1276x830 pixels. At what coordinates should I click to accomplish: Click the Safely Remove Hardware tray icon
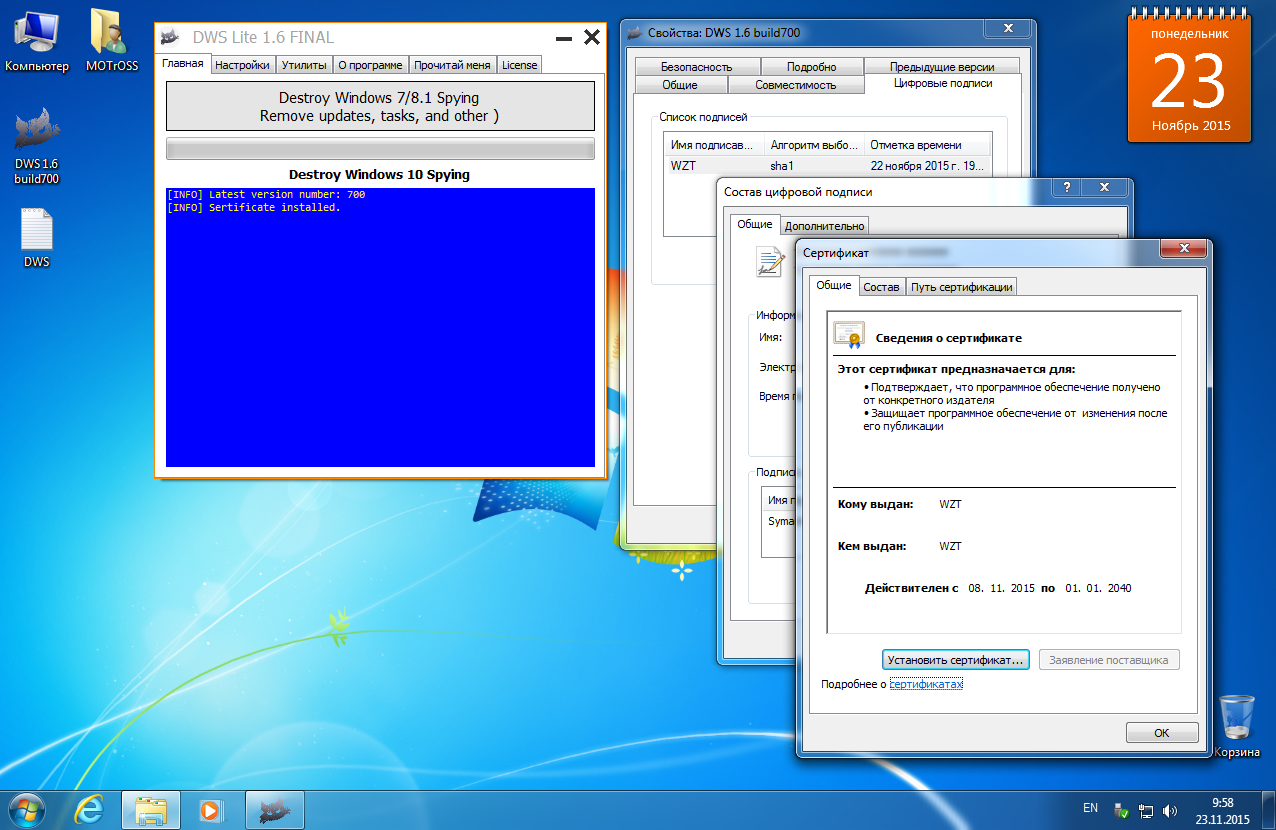tap(1122, 810)
